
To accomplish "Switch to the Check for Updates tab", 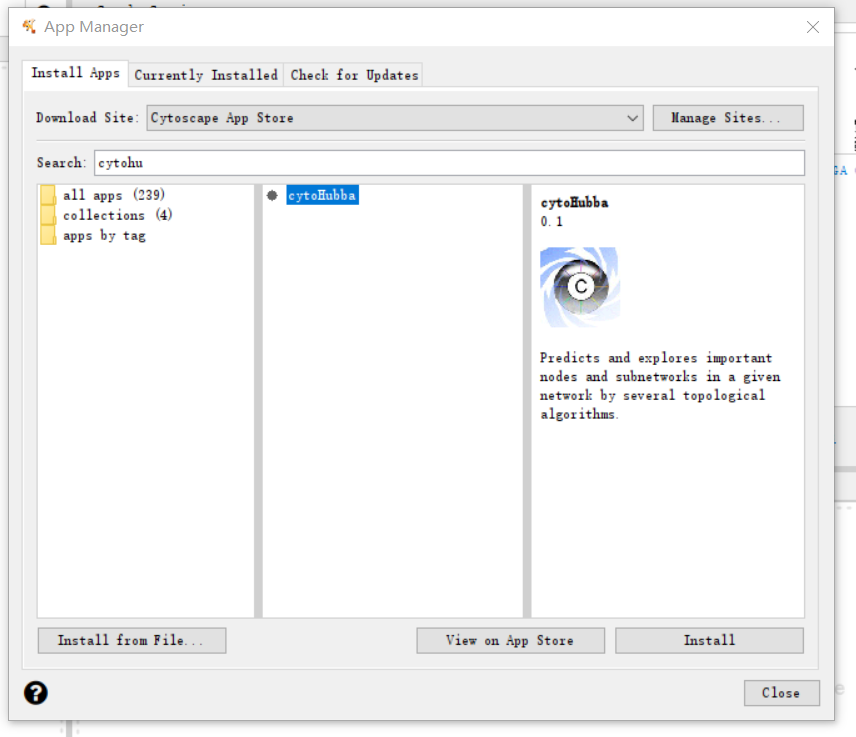I will point(354,75).
